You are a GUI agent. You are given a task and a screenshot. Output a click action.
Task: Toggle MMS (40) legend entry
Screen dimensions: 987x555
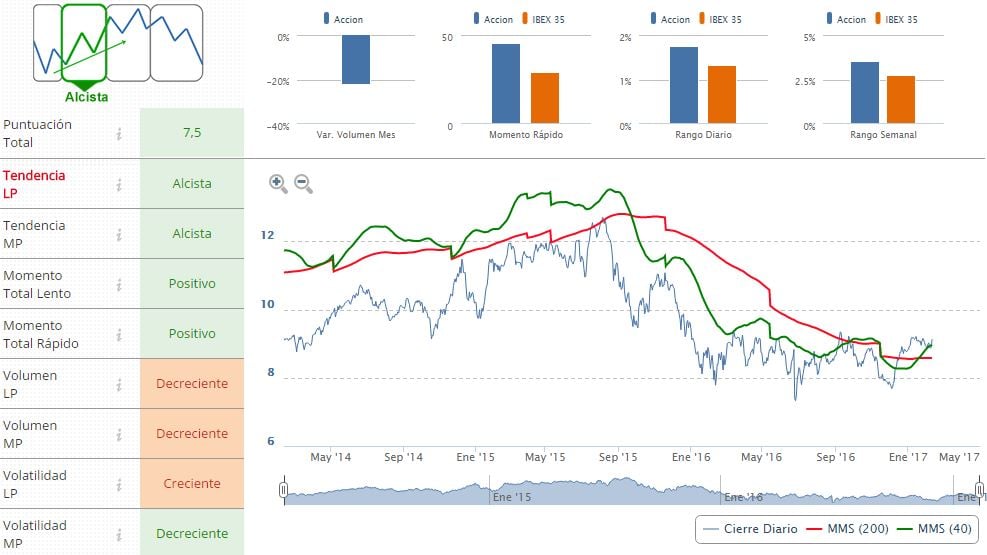pyautogui.click(x=937, y=528)
